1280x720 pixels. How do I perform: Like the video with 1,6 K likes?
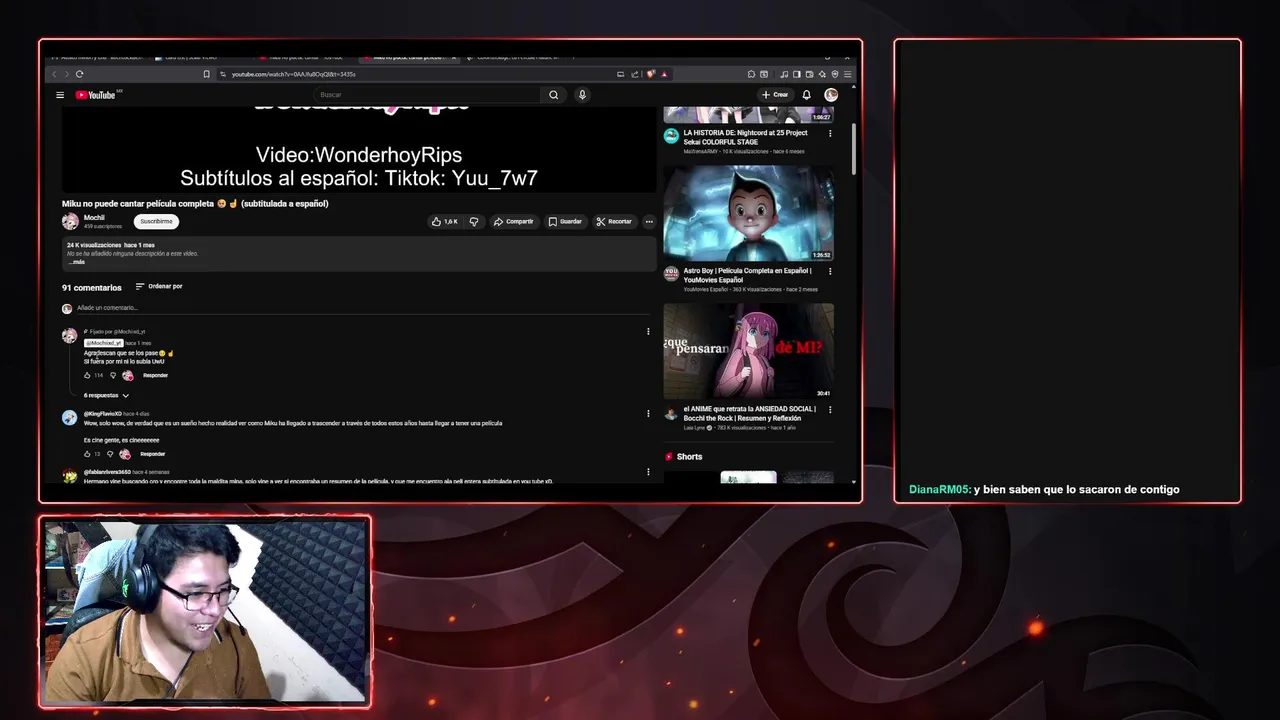point(445,222)
